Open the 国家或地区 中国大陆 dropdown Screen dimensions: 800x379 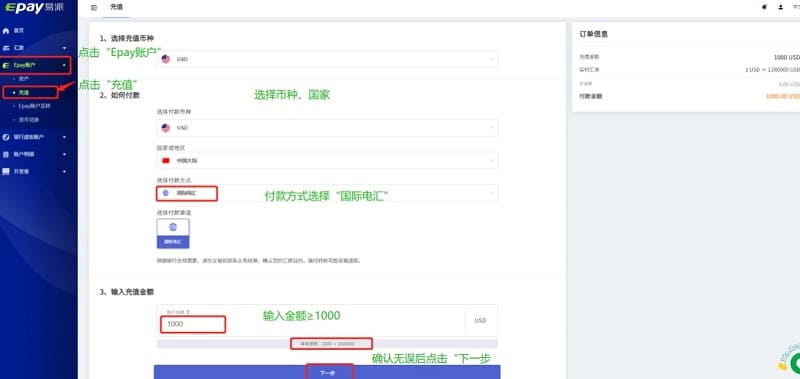[x=327, y=160]
